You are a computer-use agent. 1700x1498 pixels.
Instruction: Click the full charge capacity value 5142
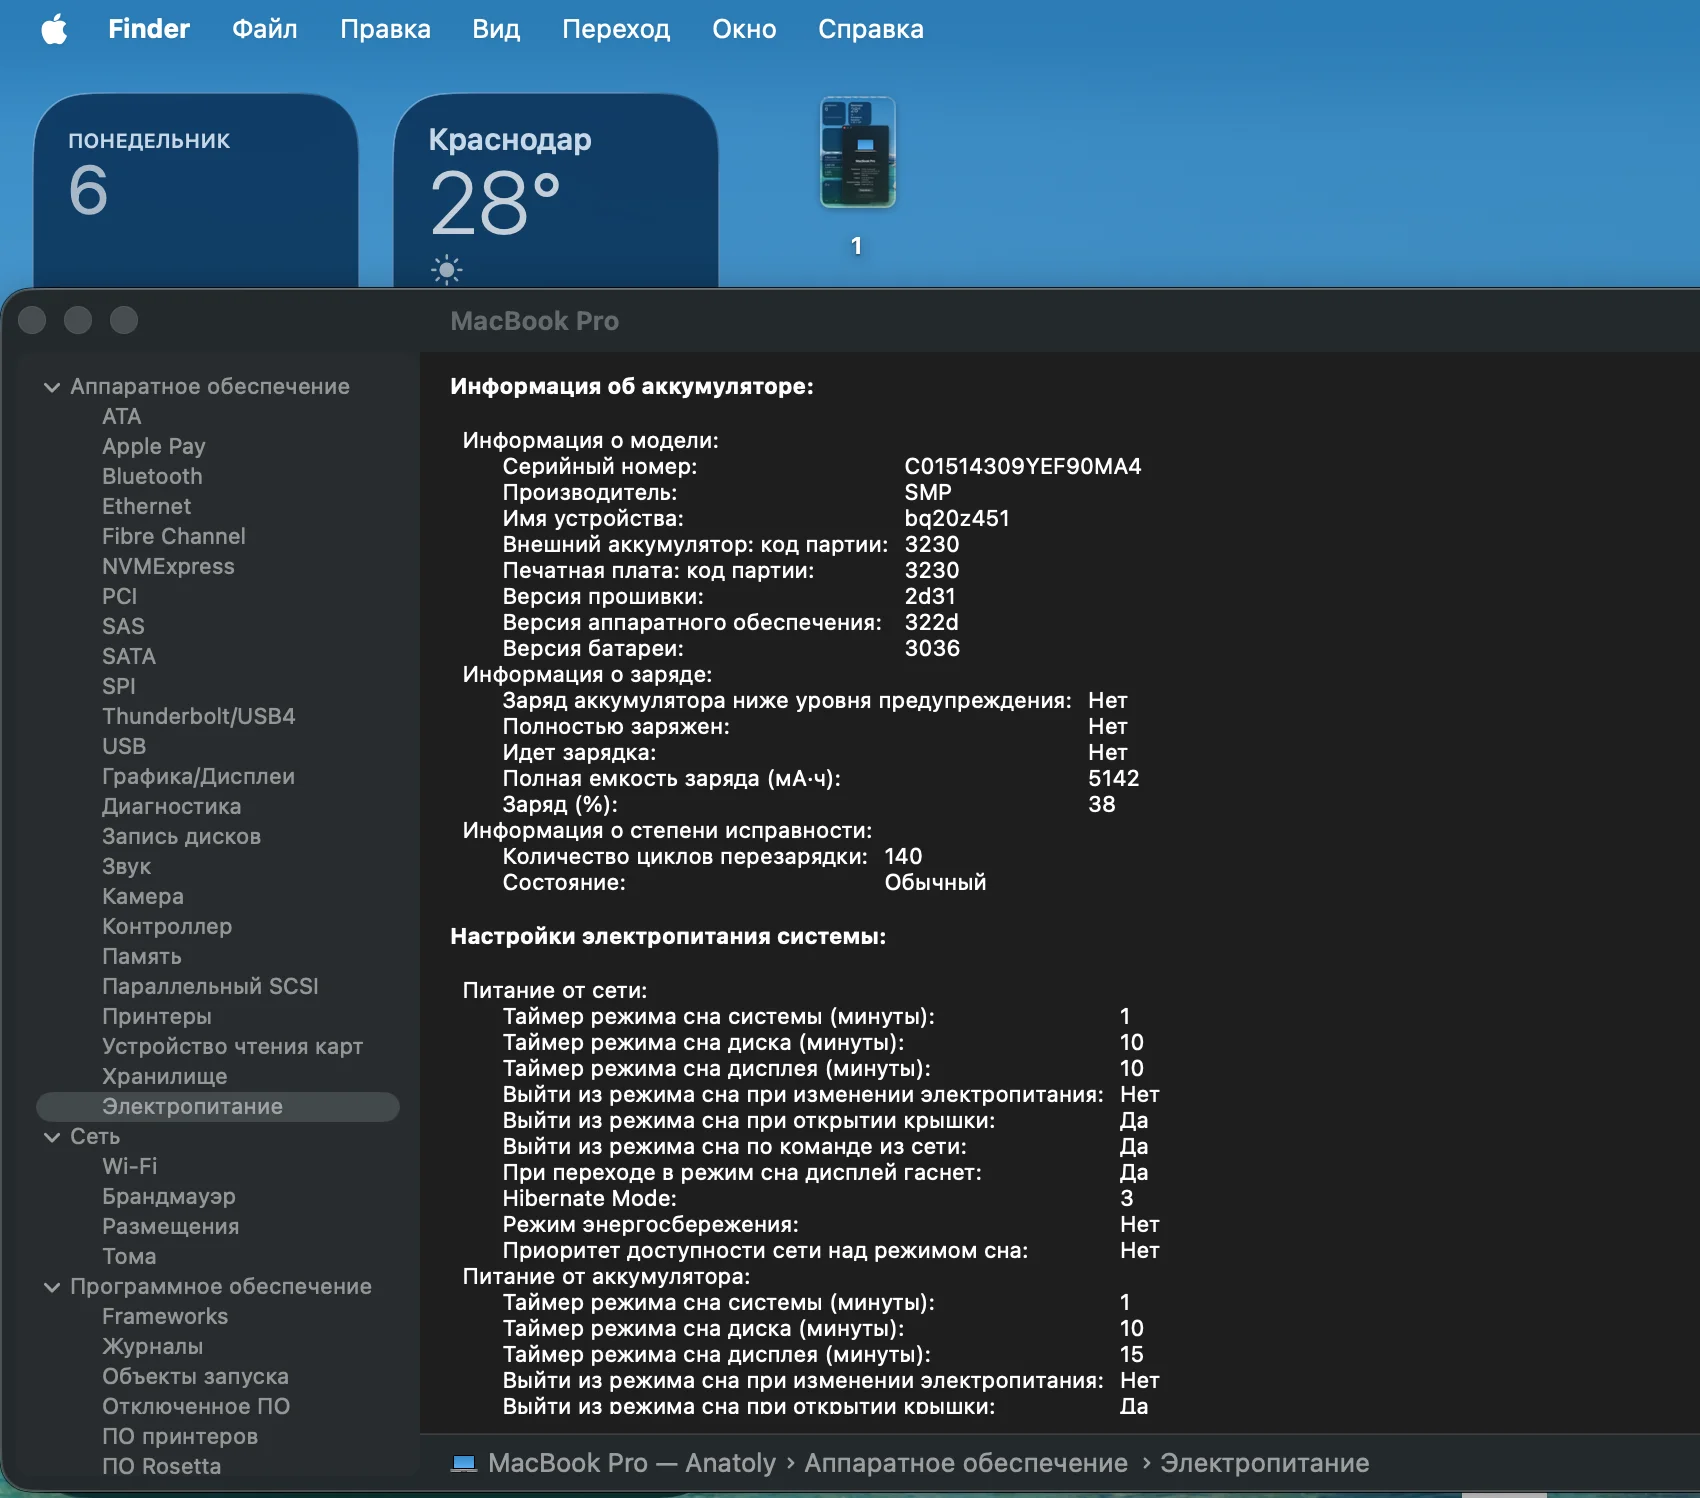click(x=1114, y=779)
